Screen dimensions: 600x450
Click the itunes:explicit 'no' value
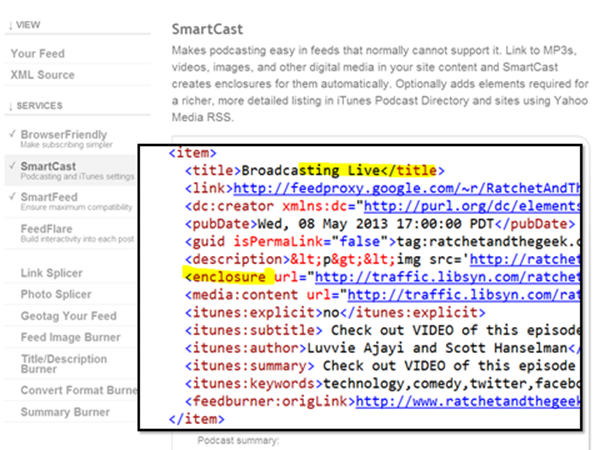click(x=331, y=313)
